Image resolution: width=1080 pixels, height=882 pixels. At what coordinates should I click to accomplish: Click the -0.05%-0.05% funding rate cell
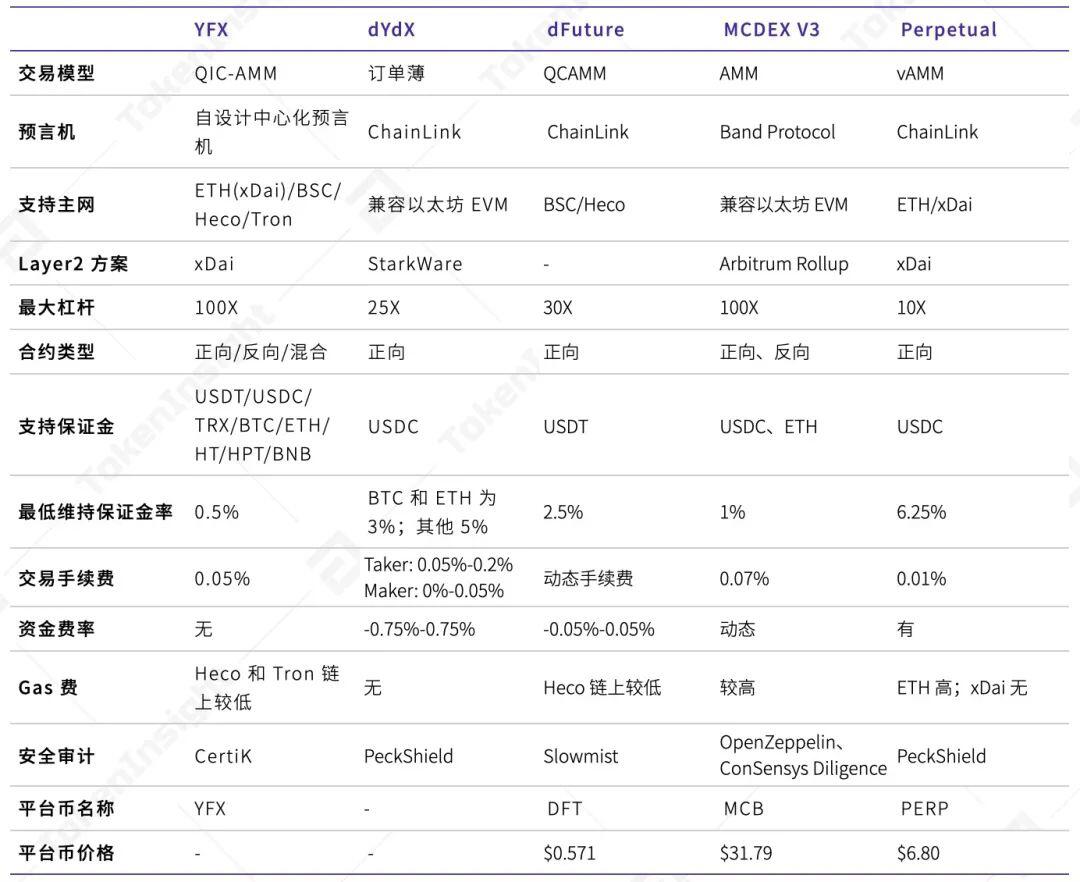tap(599, 629)
